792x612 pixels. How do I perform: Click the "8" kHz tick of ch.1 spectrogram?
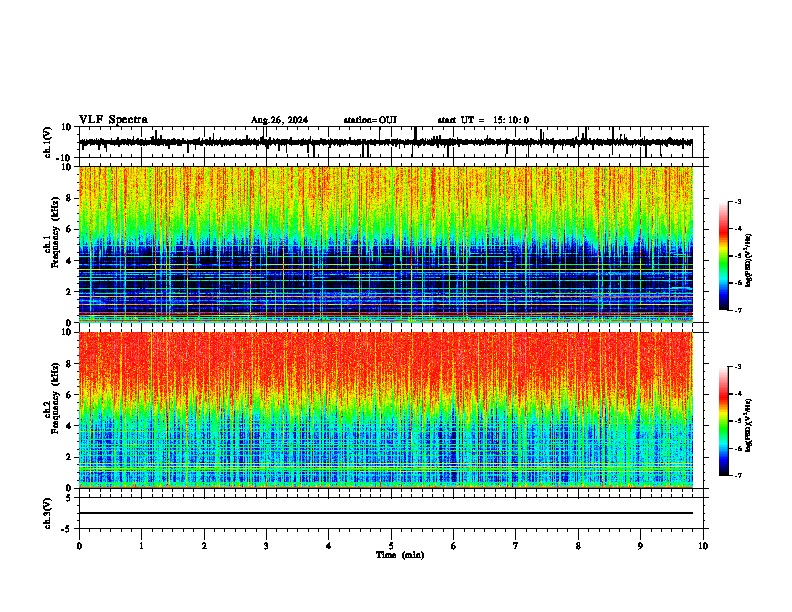click(69, 198)
